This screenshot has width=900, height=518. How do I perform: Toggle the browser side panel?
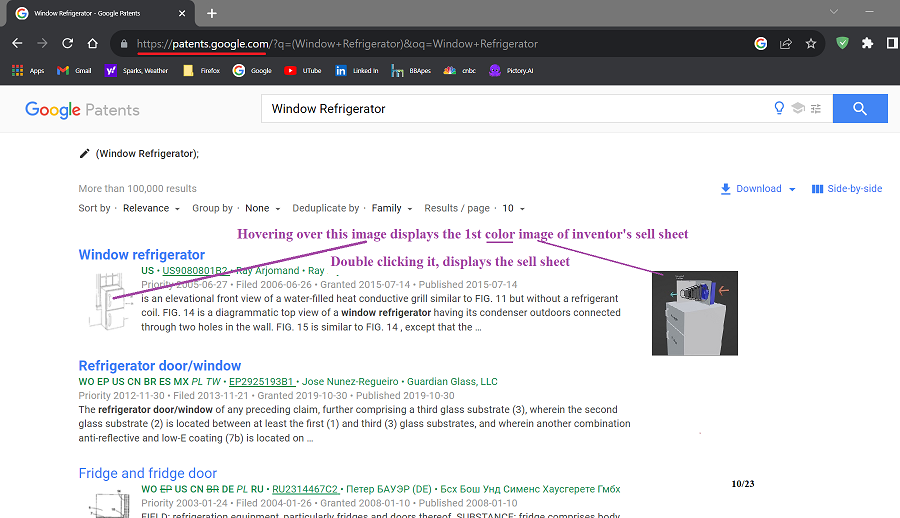(893, 43)
